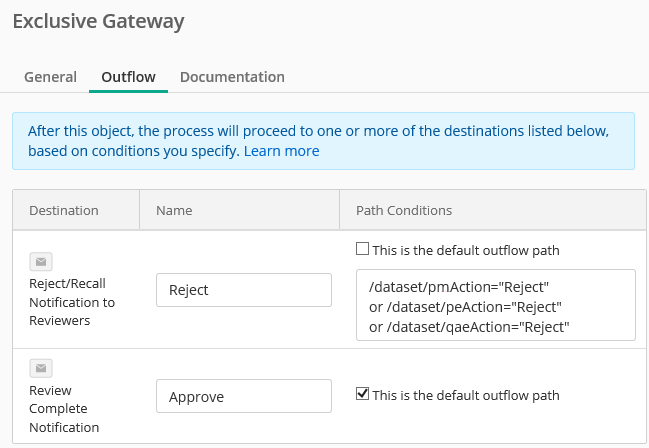Uncheck default outflow path for Approve row
Viewport: 649px width, 448px height.
[362, 394]
